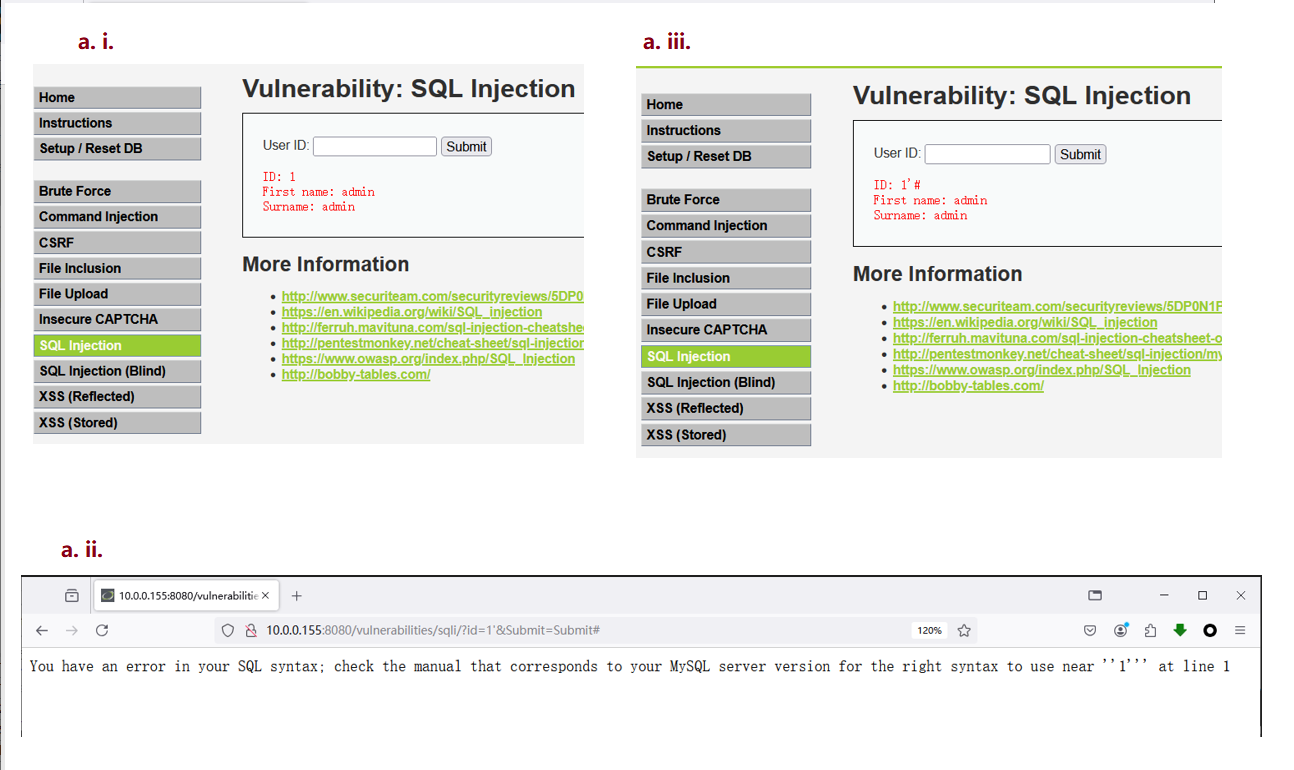Select File Inclusion in the a. iii. sidebar
The height and width of the screenshot is (770, 1294).
pyautogui.click(x=726, y=278)
